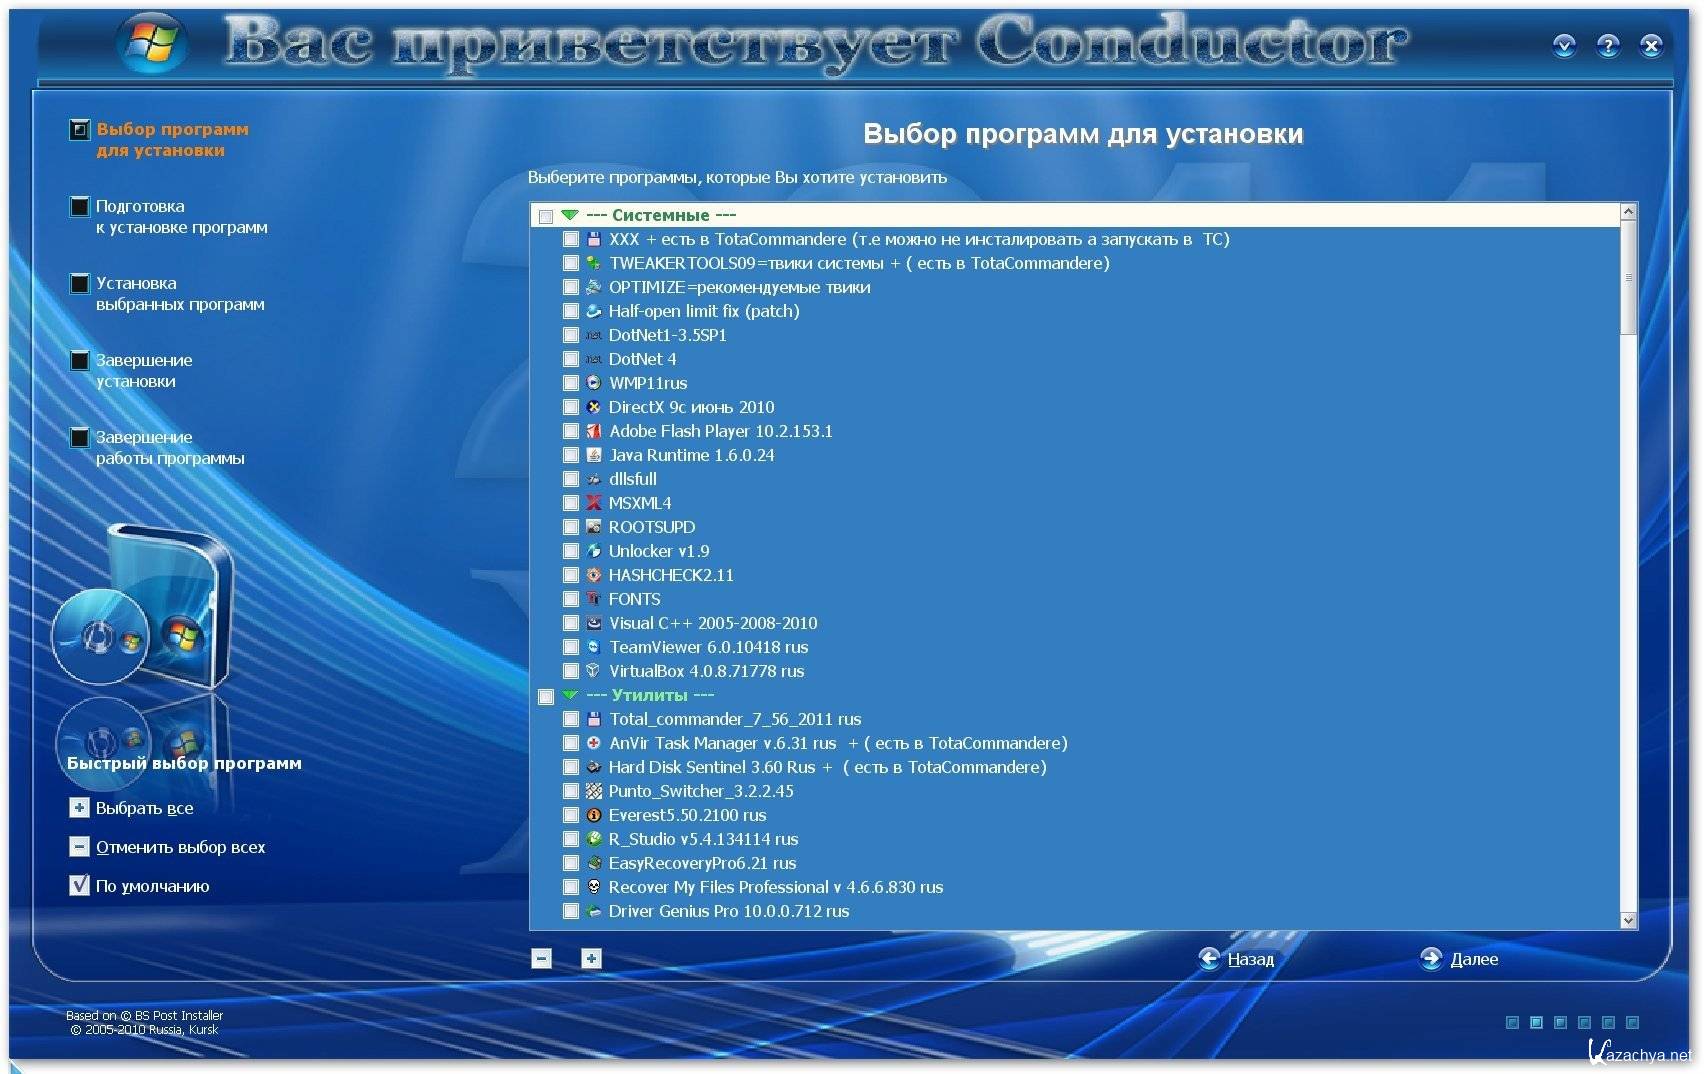Viewport: 1704px width, 1074px height.
Task: Click the VirtualBox row icon
Action: (594, 671)
